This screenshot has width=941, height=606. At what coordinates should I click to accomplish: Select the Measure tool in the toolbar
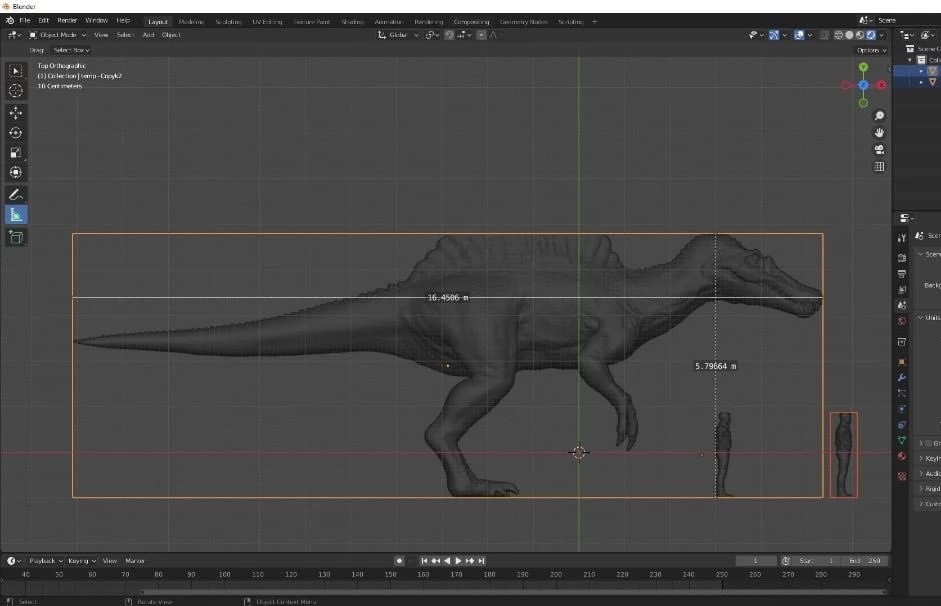pyautogui.click(x=16, y=214)
